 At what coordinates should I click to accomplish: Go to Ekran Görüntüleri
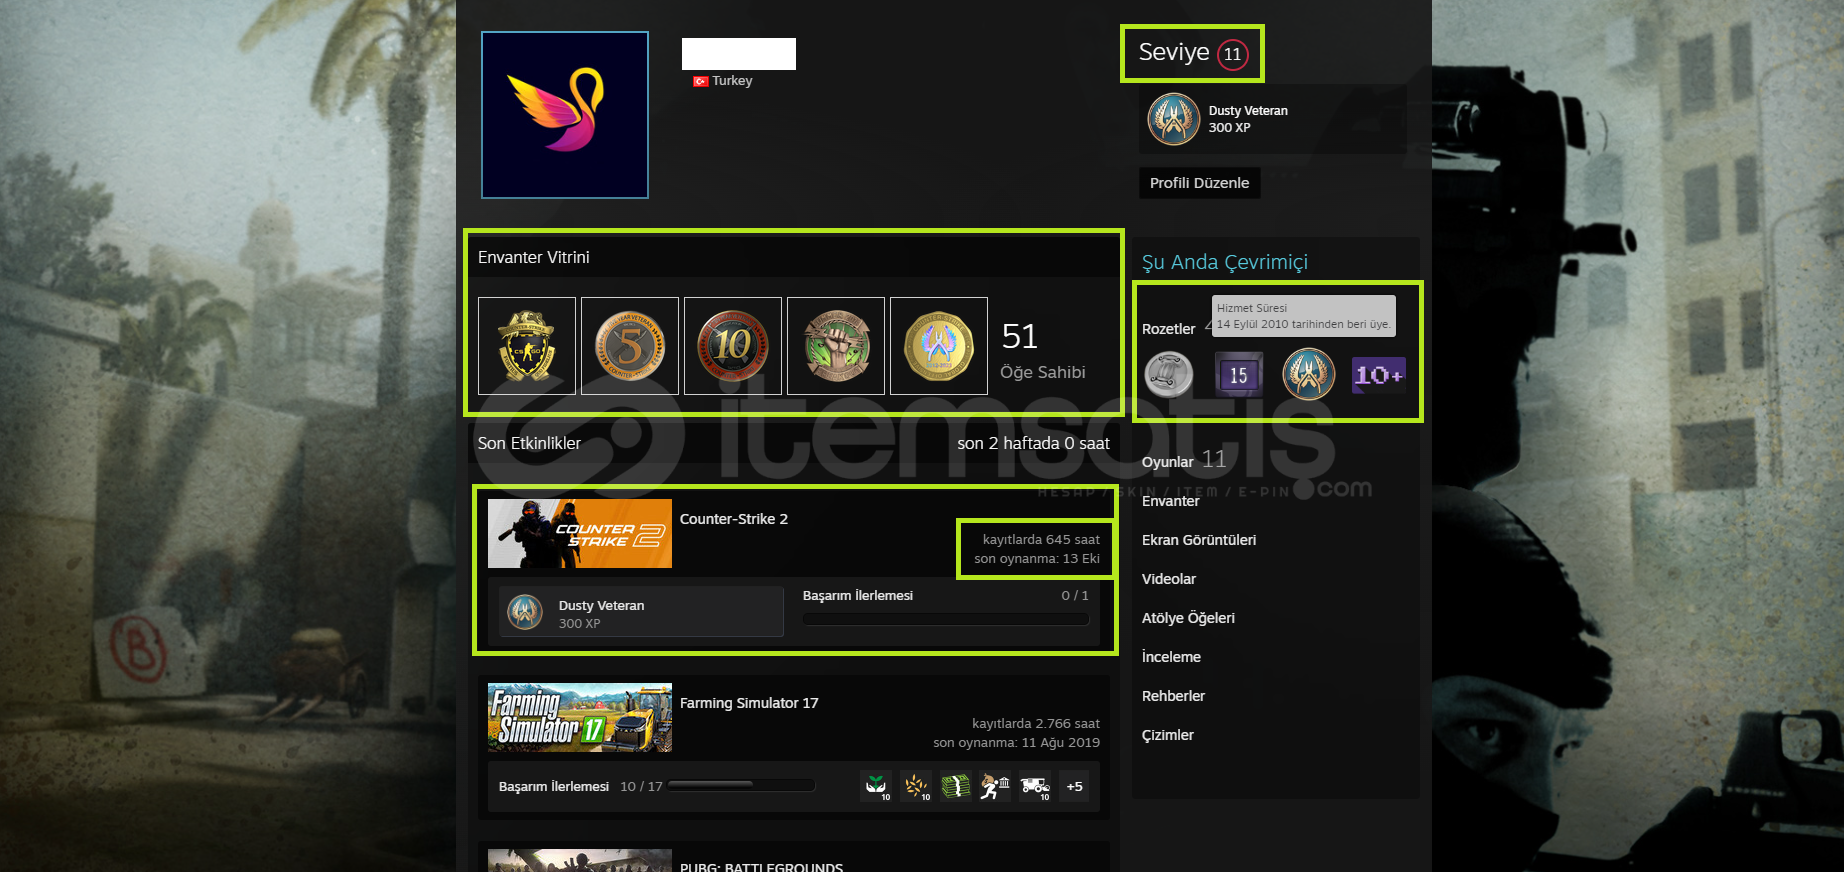pos(1199,540)
